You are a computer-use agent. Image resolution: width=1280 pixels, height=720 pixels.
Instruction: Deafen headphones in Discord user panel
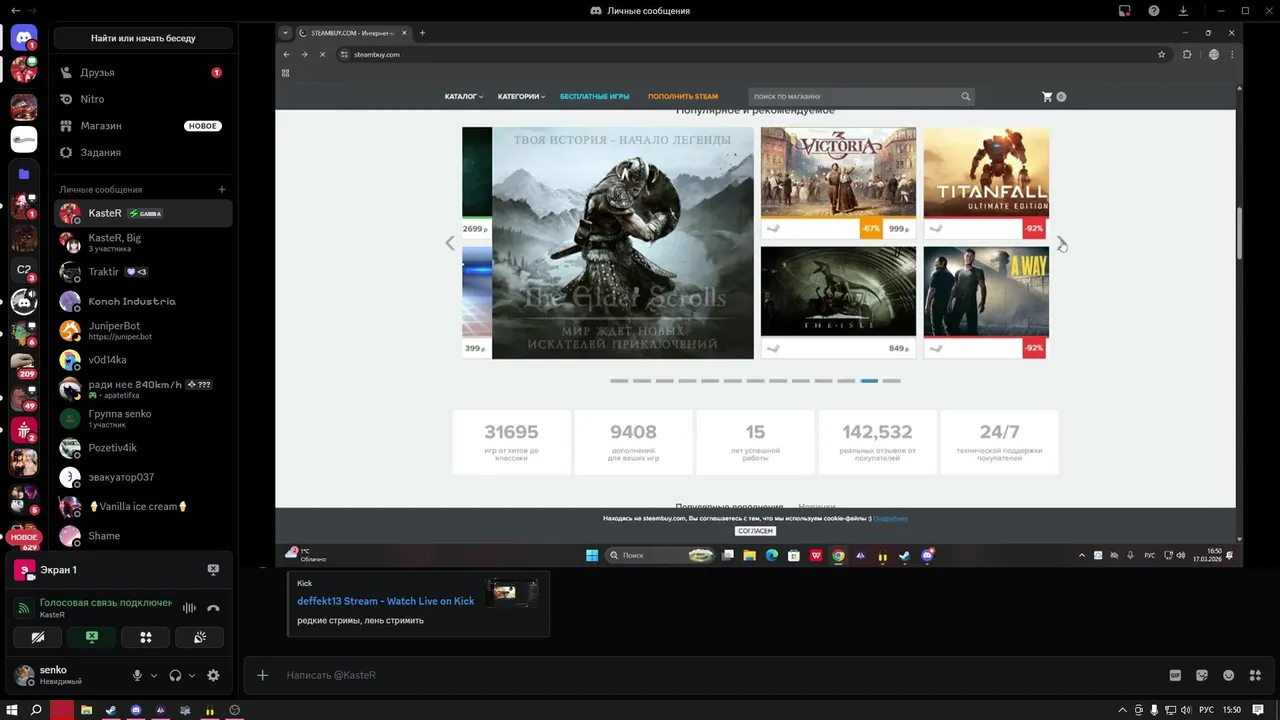coord(175,675)
